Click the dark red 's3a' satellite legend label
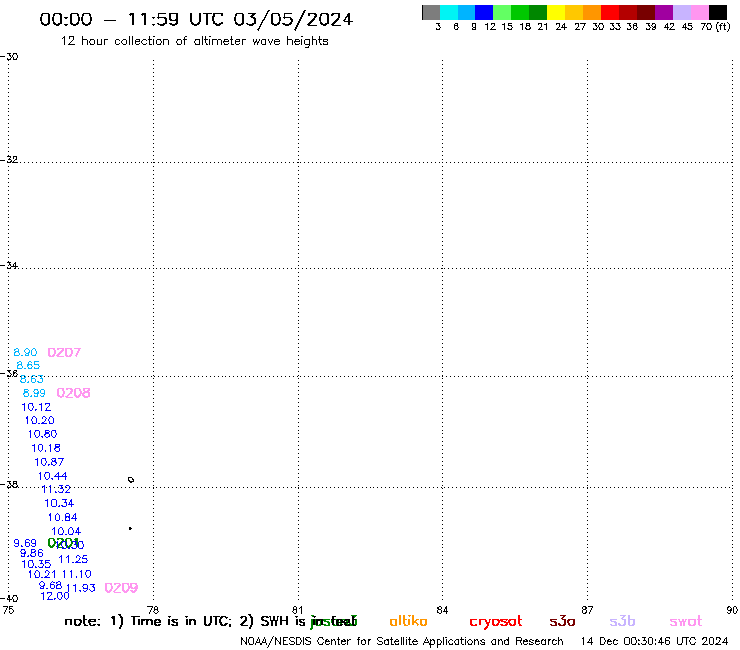Viewport: 740px width, 650px height. 562,621
